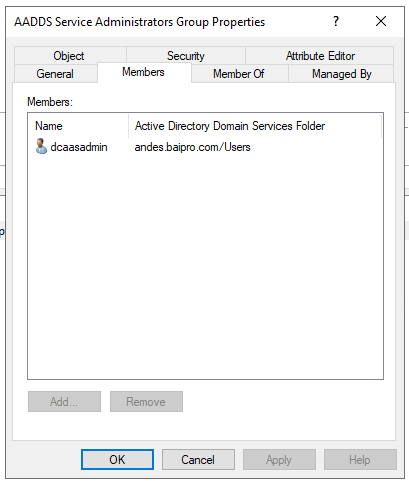Click the question mark help icon
Screen dimensions: 409x483
[x=336, y=22]
